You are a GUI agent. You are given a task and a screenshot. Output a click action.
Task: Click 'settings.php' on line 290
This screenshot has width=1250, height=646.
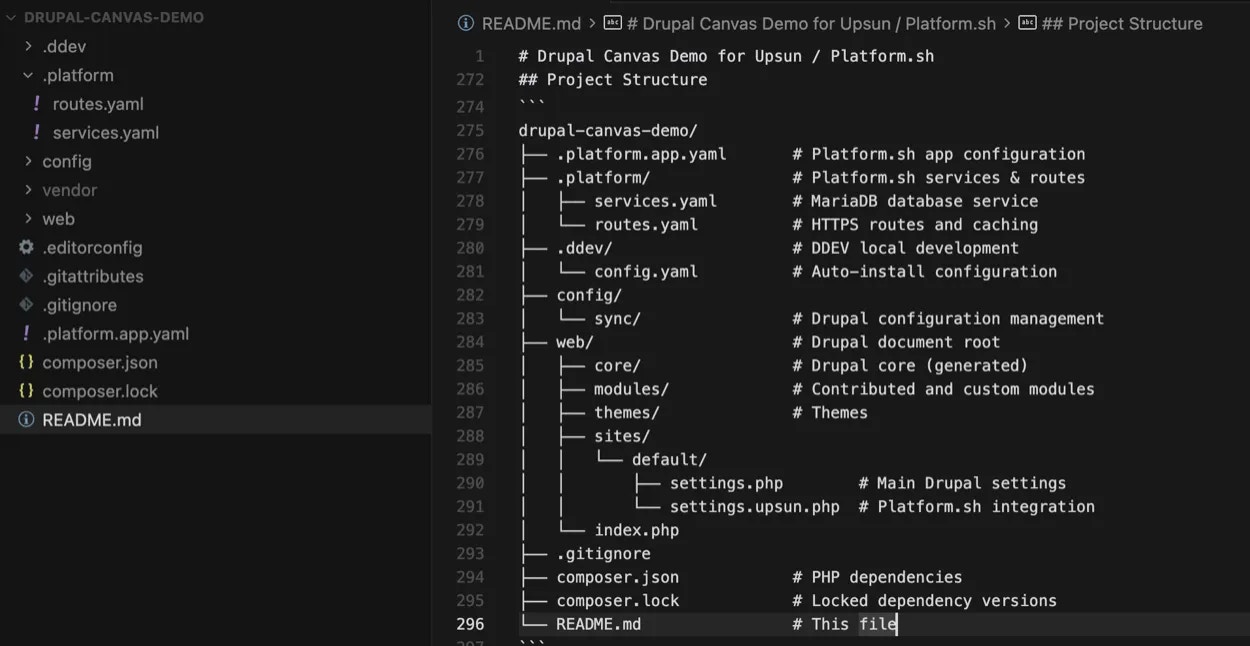pyautogui.click(x=726, y=483)
